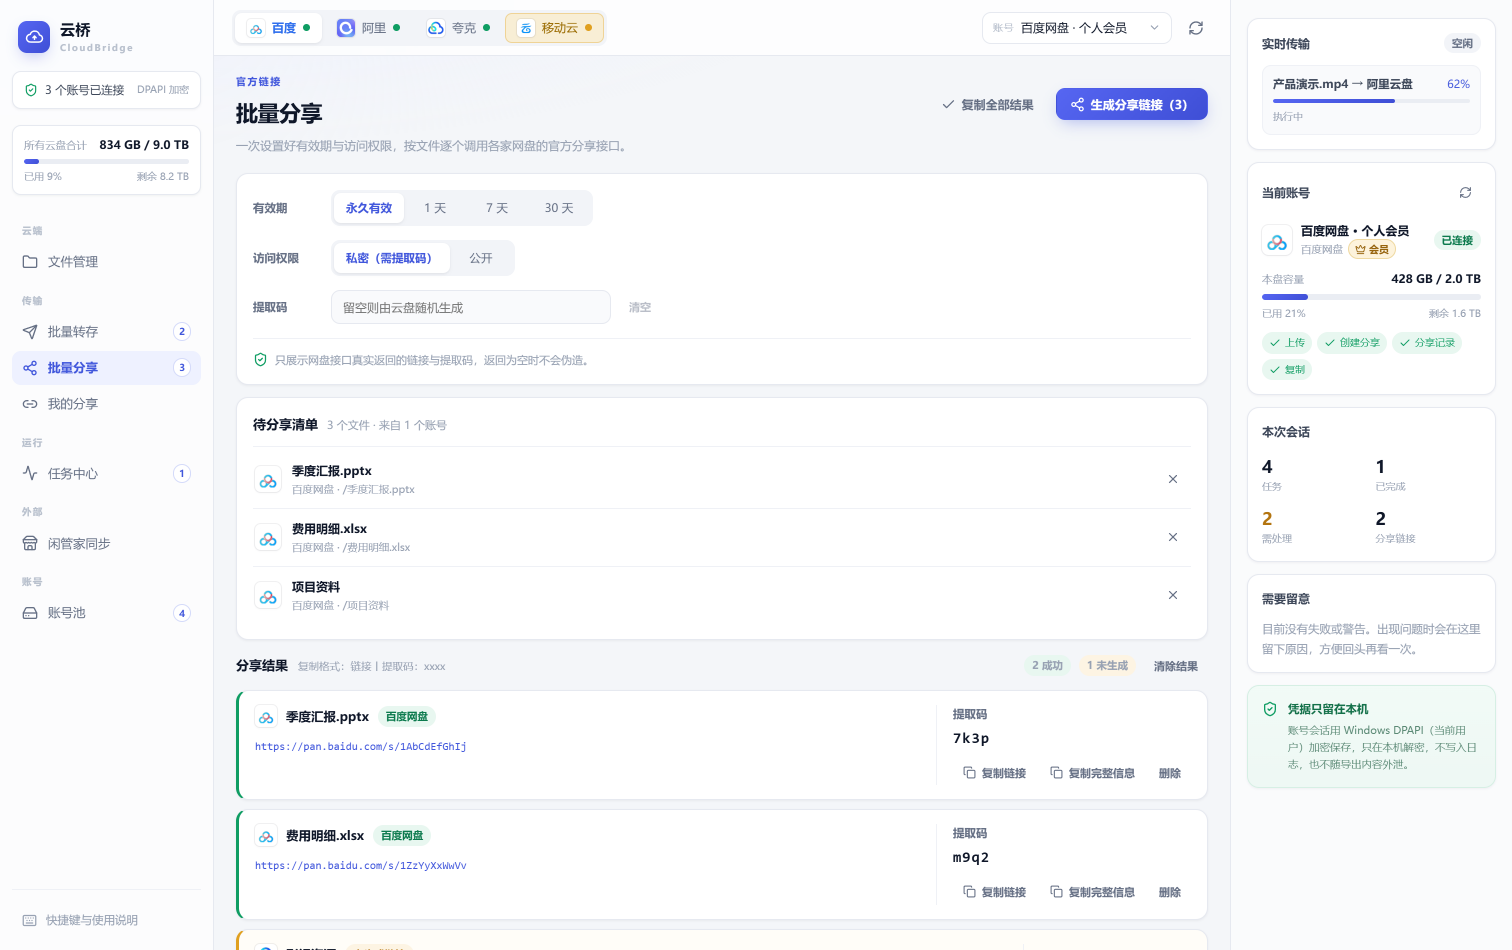Click the 任务中心 activity icon
1512x950 pixels.
(x=30, y=474)
